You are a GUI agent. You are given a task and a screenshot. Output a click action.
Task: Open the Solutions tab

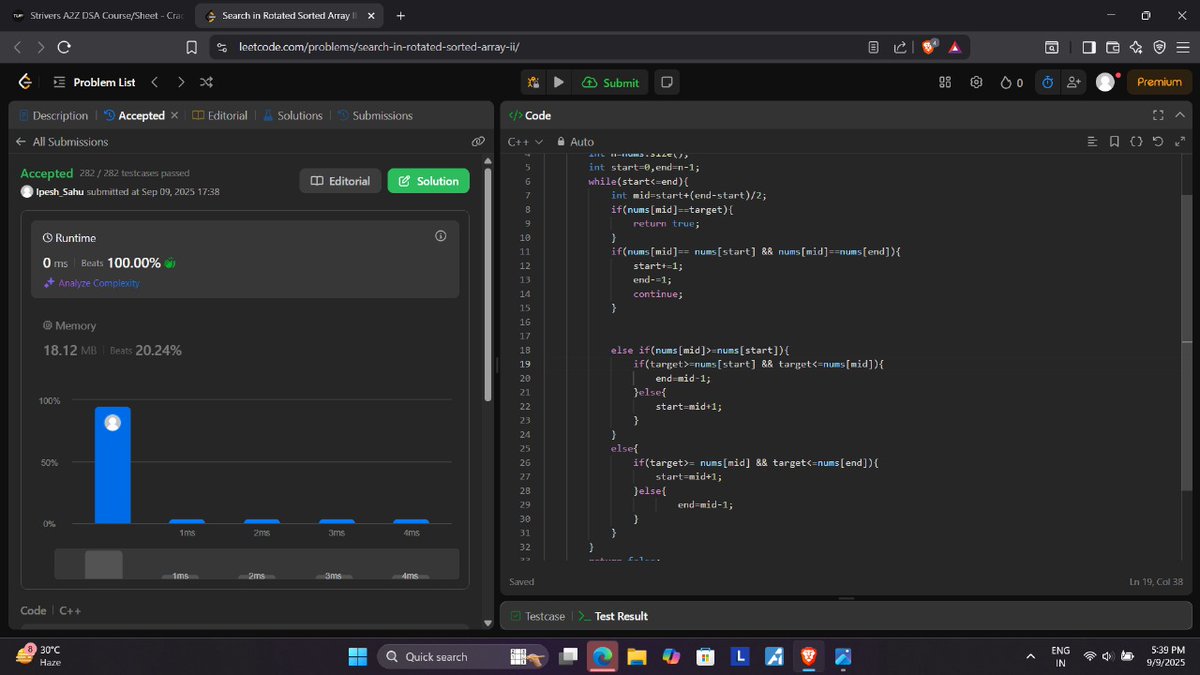[x=292, y=116]
